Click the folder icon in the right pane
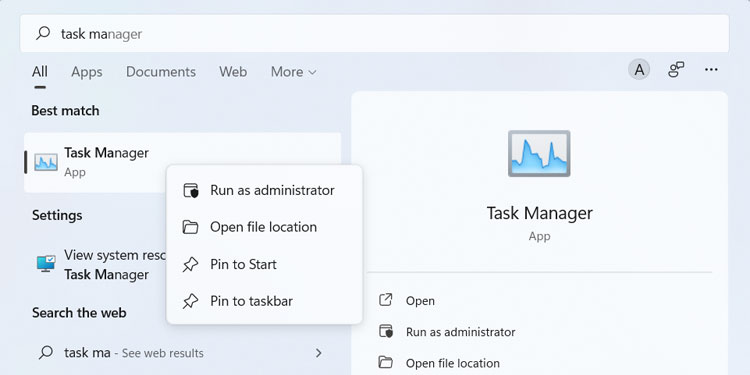 (386, 362)
